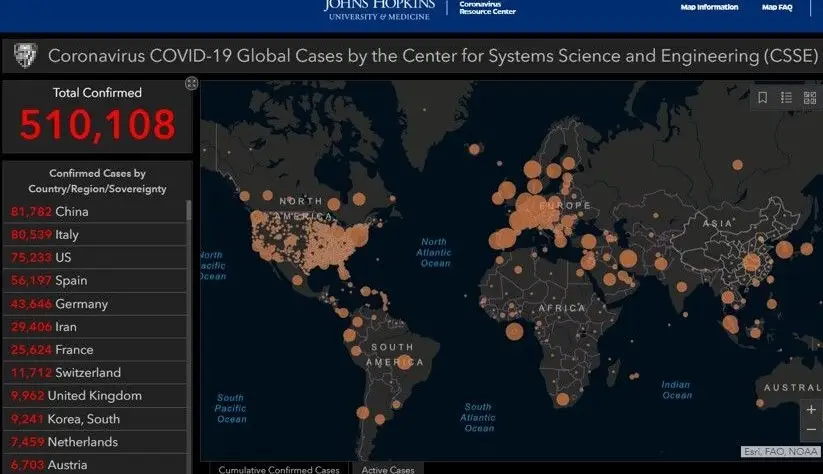Screen dimensions: 823x474
Task: Expand Total Confirmed panel to fullscreen
Action: pos(191,84)
